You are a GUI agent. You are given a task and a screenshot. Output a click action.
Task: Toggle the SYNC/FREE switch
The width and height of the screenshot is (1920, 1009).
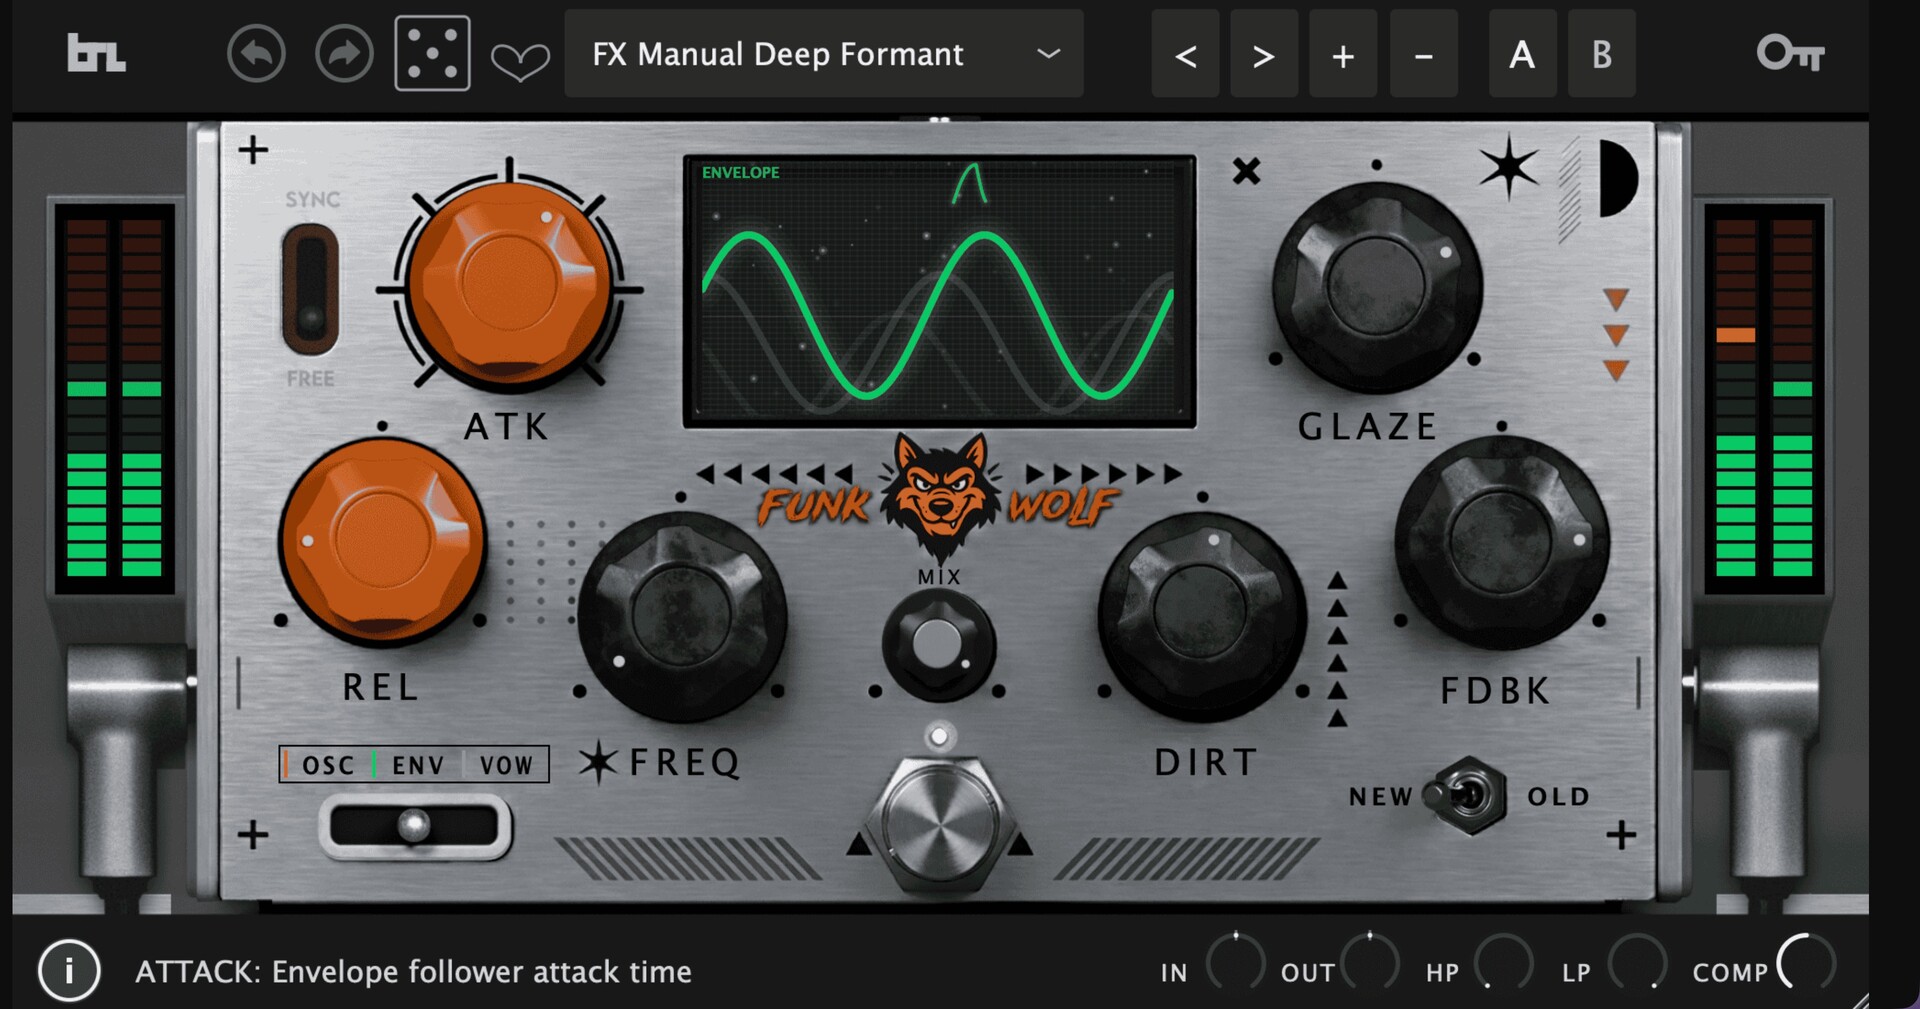coord(311,290)
